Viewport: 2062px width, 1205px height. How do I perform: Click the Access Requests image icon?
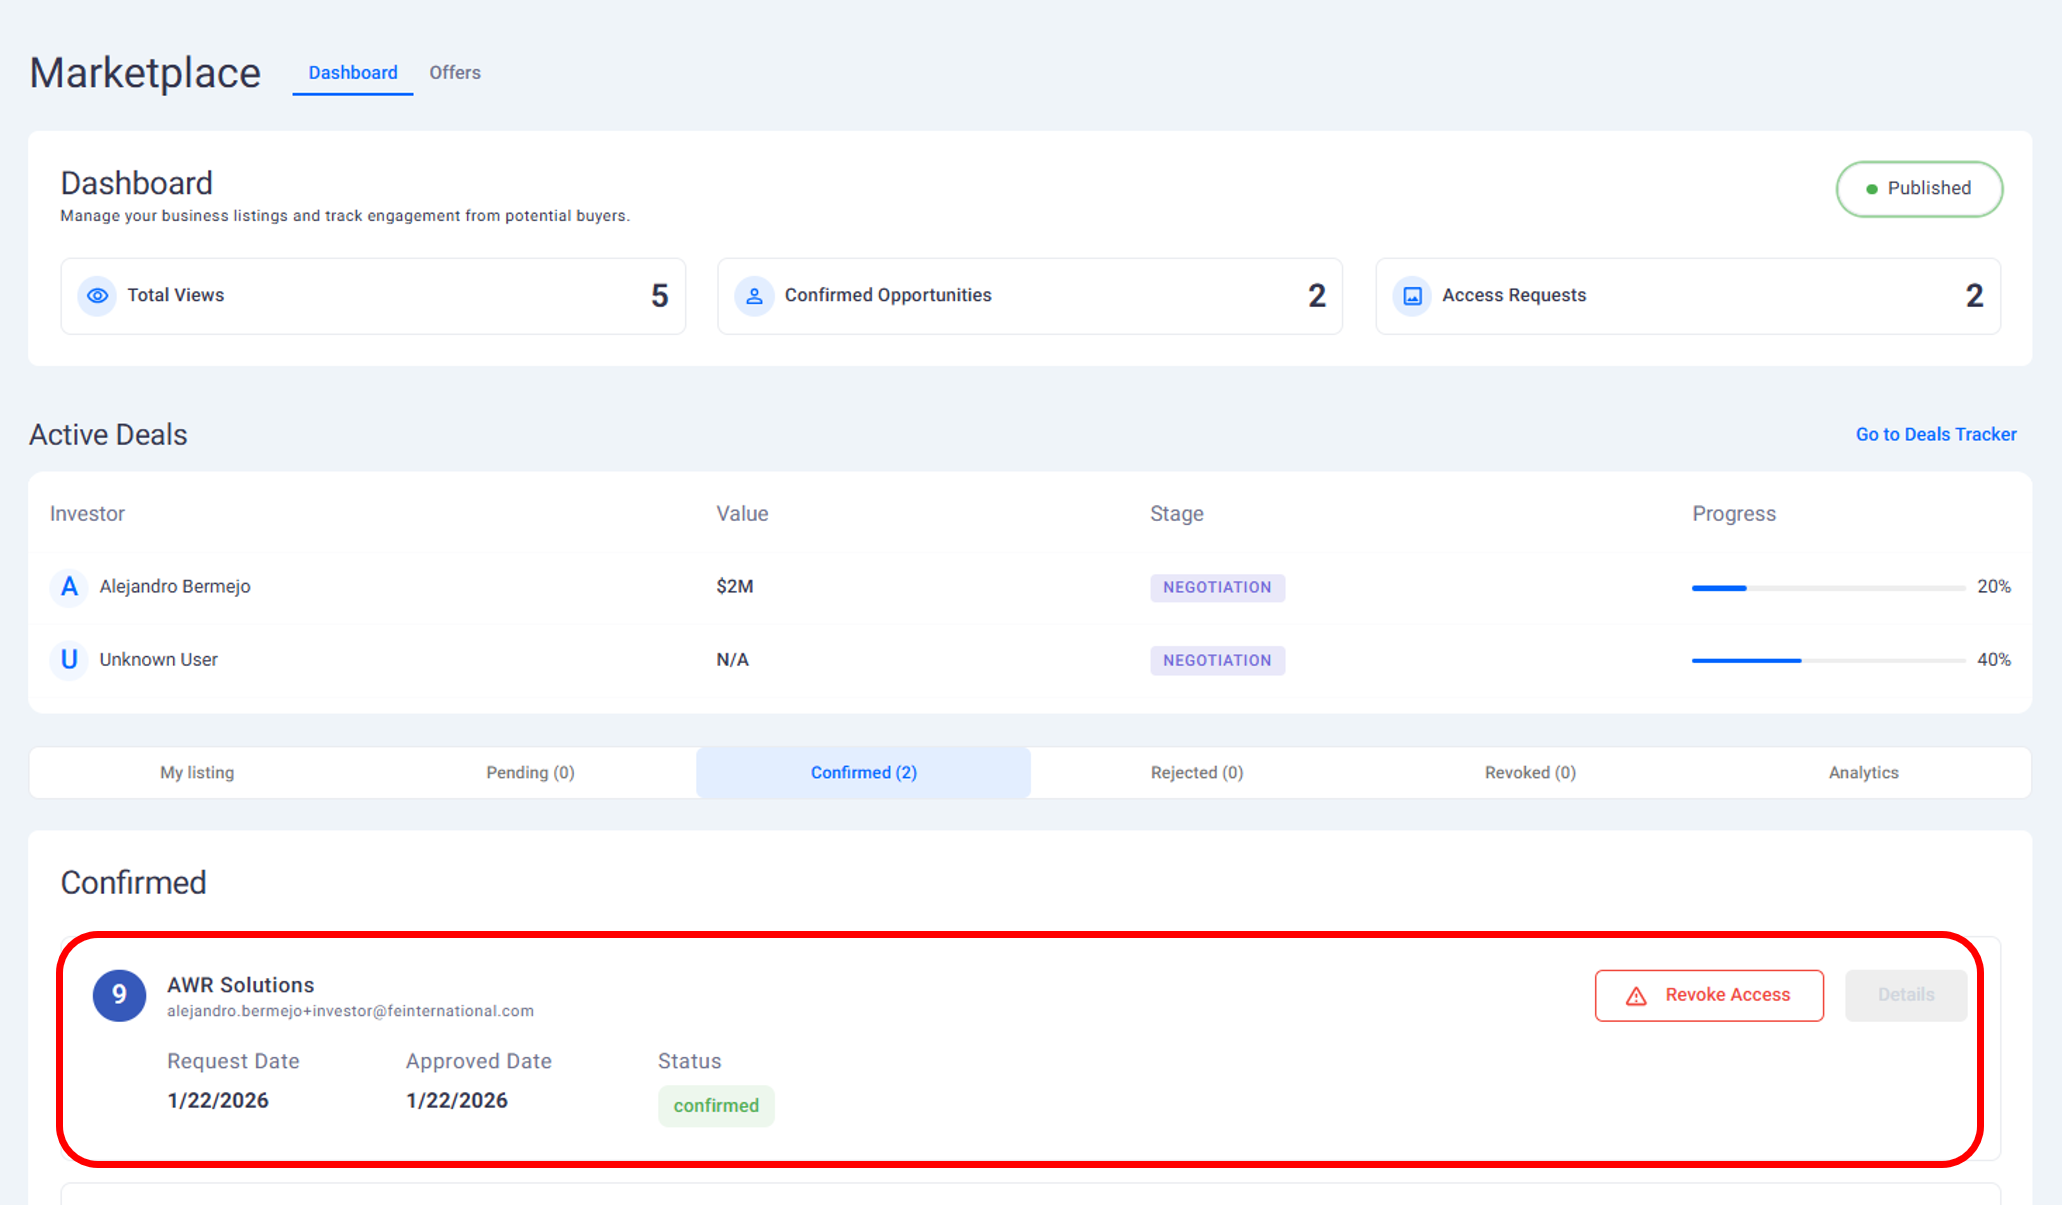coord(1412,296)
